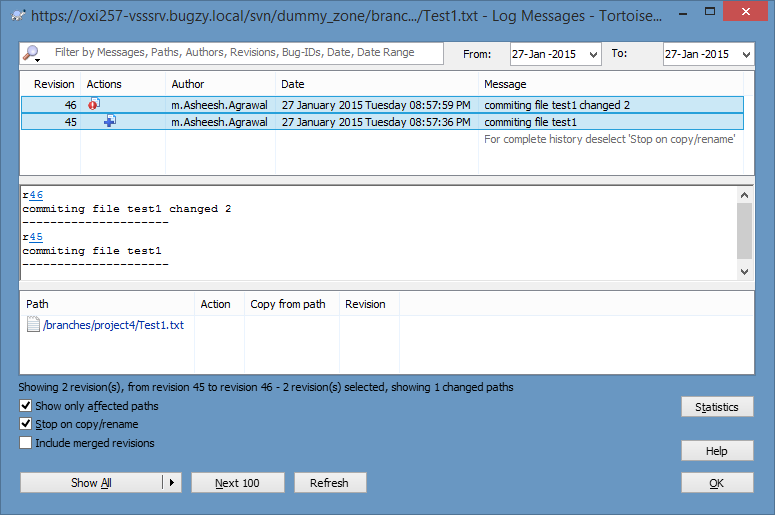Screen dimensions: 775x515
Task: Click the Revision column header in changed paths
Action: (369, 304)
